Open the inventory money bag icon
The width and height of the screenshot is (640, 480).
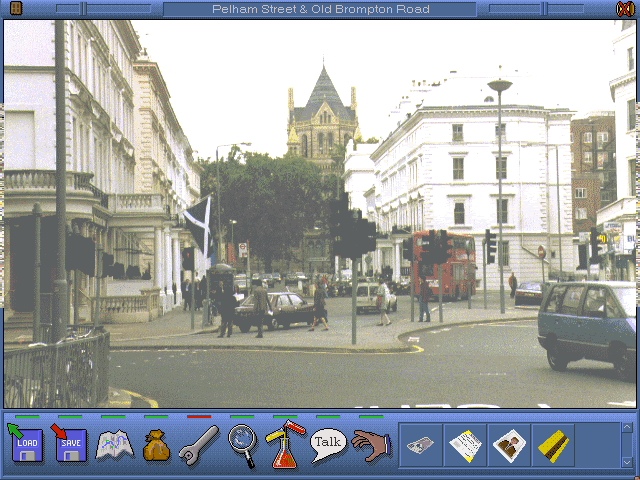coord(156,445)
